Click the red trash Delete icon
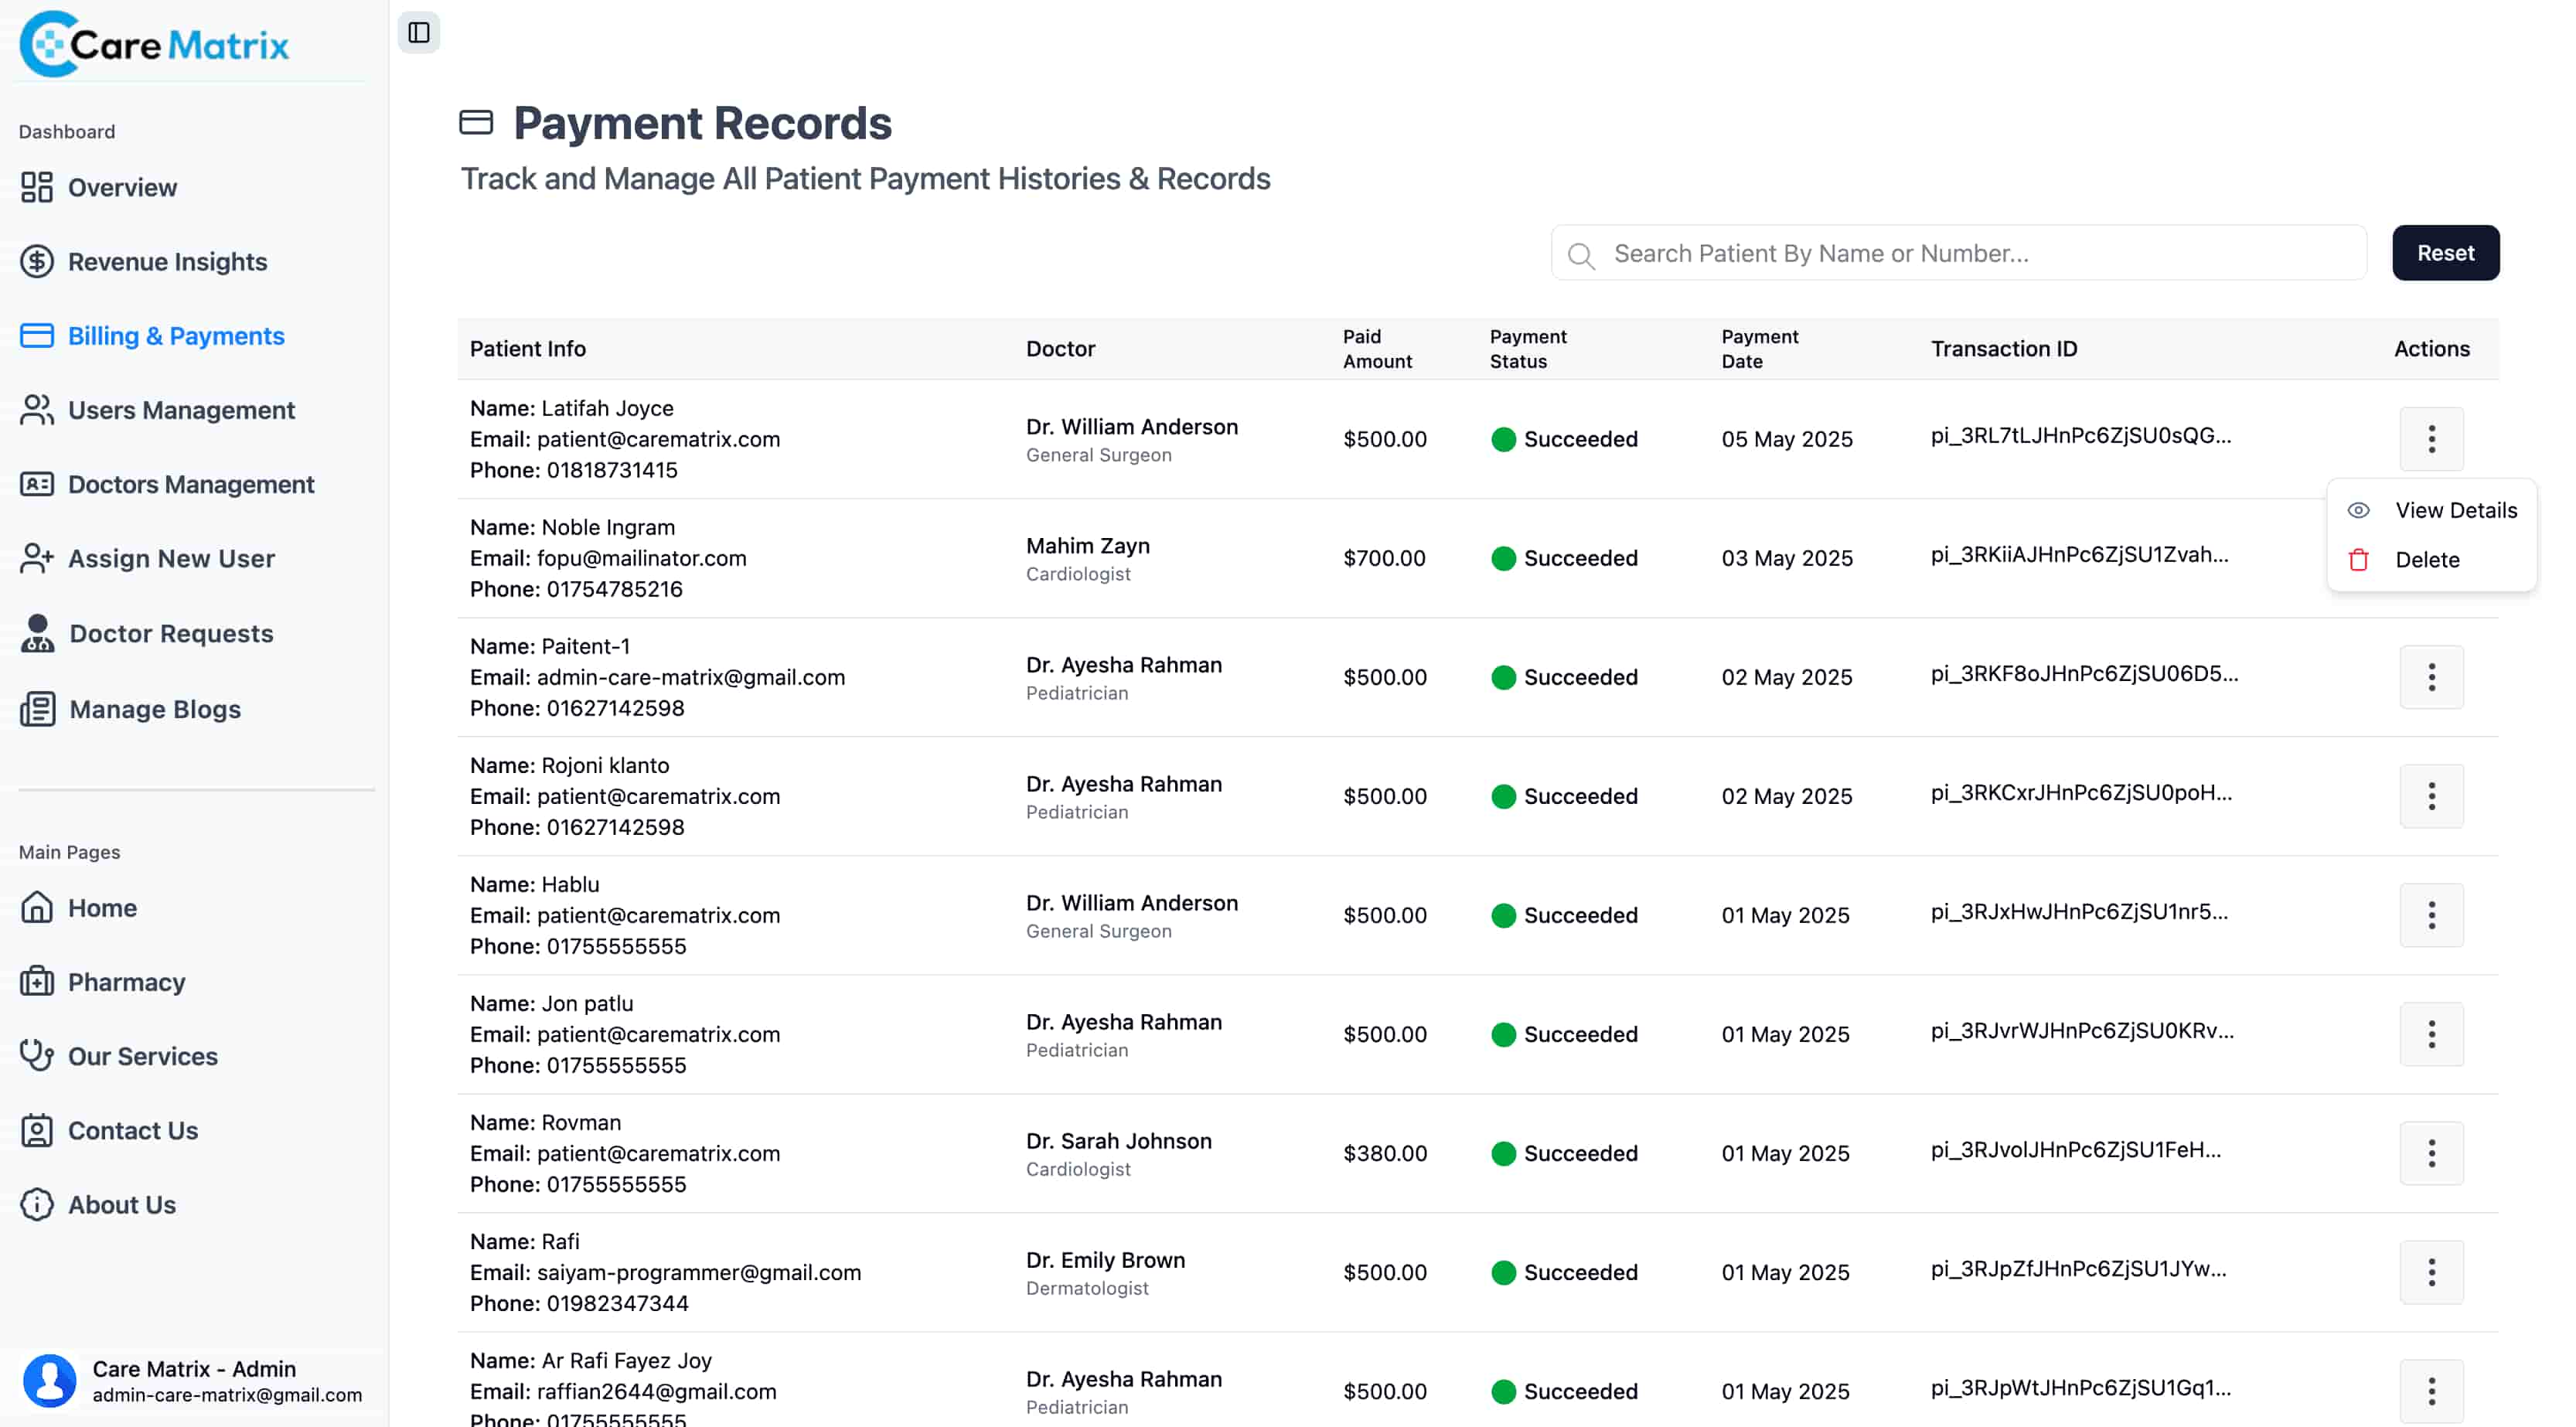This screenshot has height=1427, width=2576. tap(2359, 560)
